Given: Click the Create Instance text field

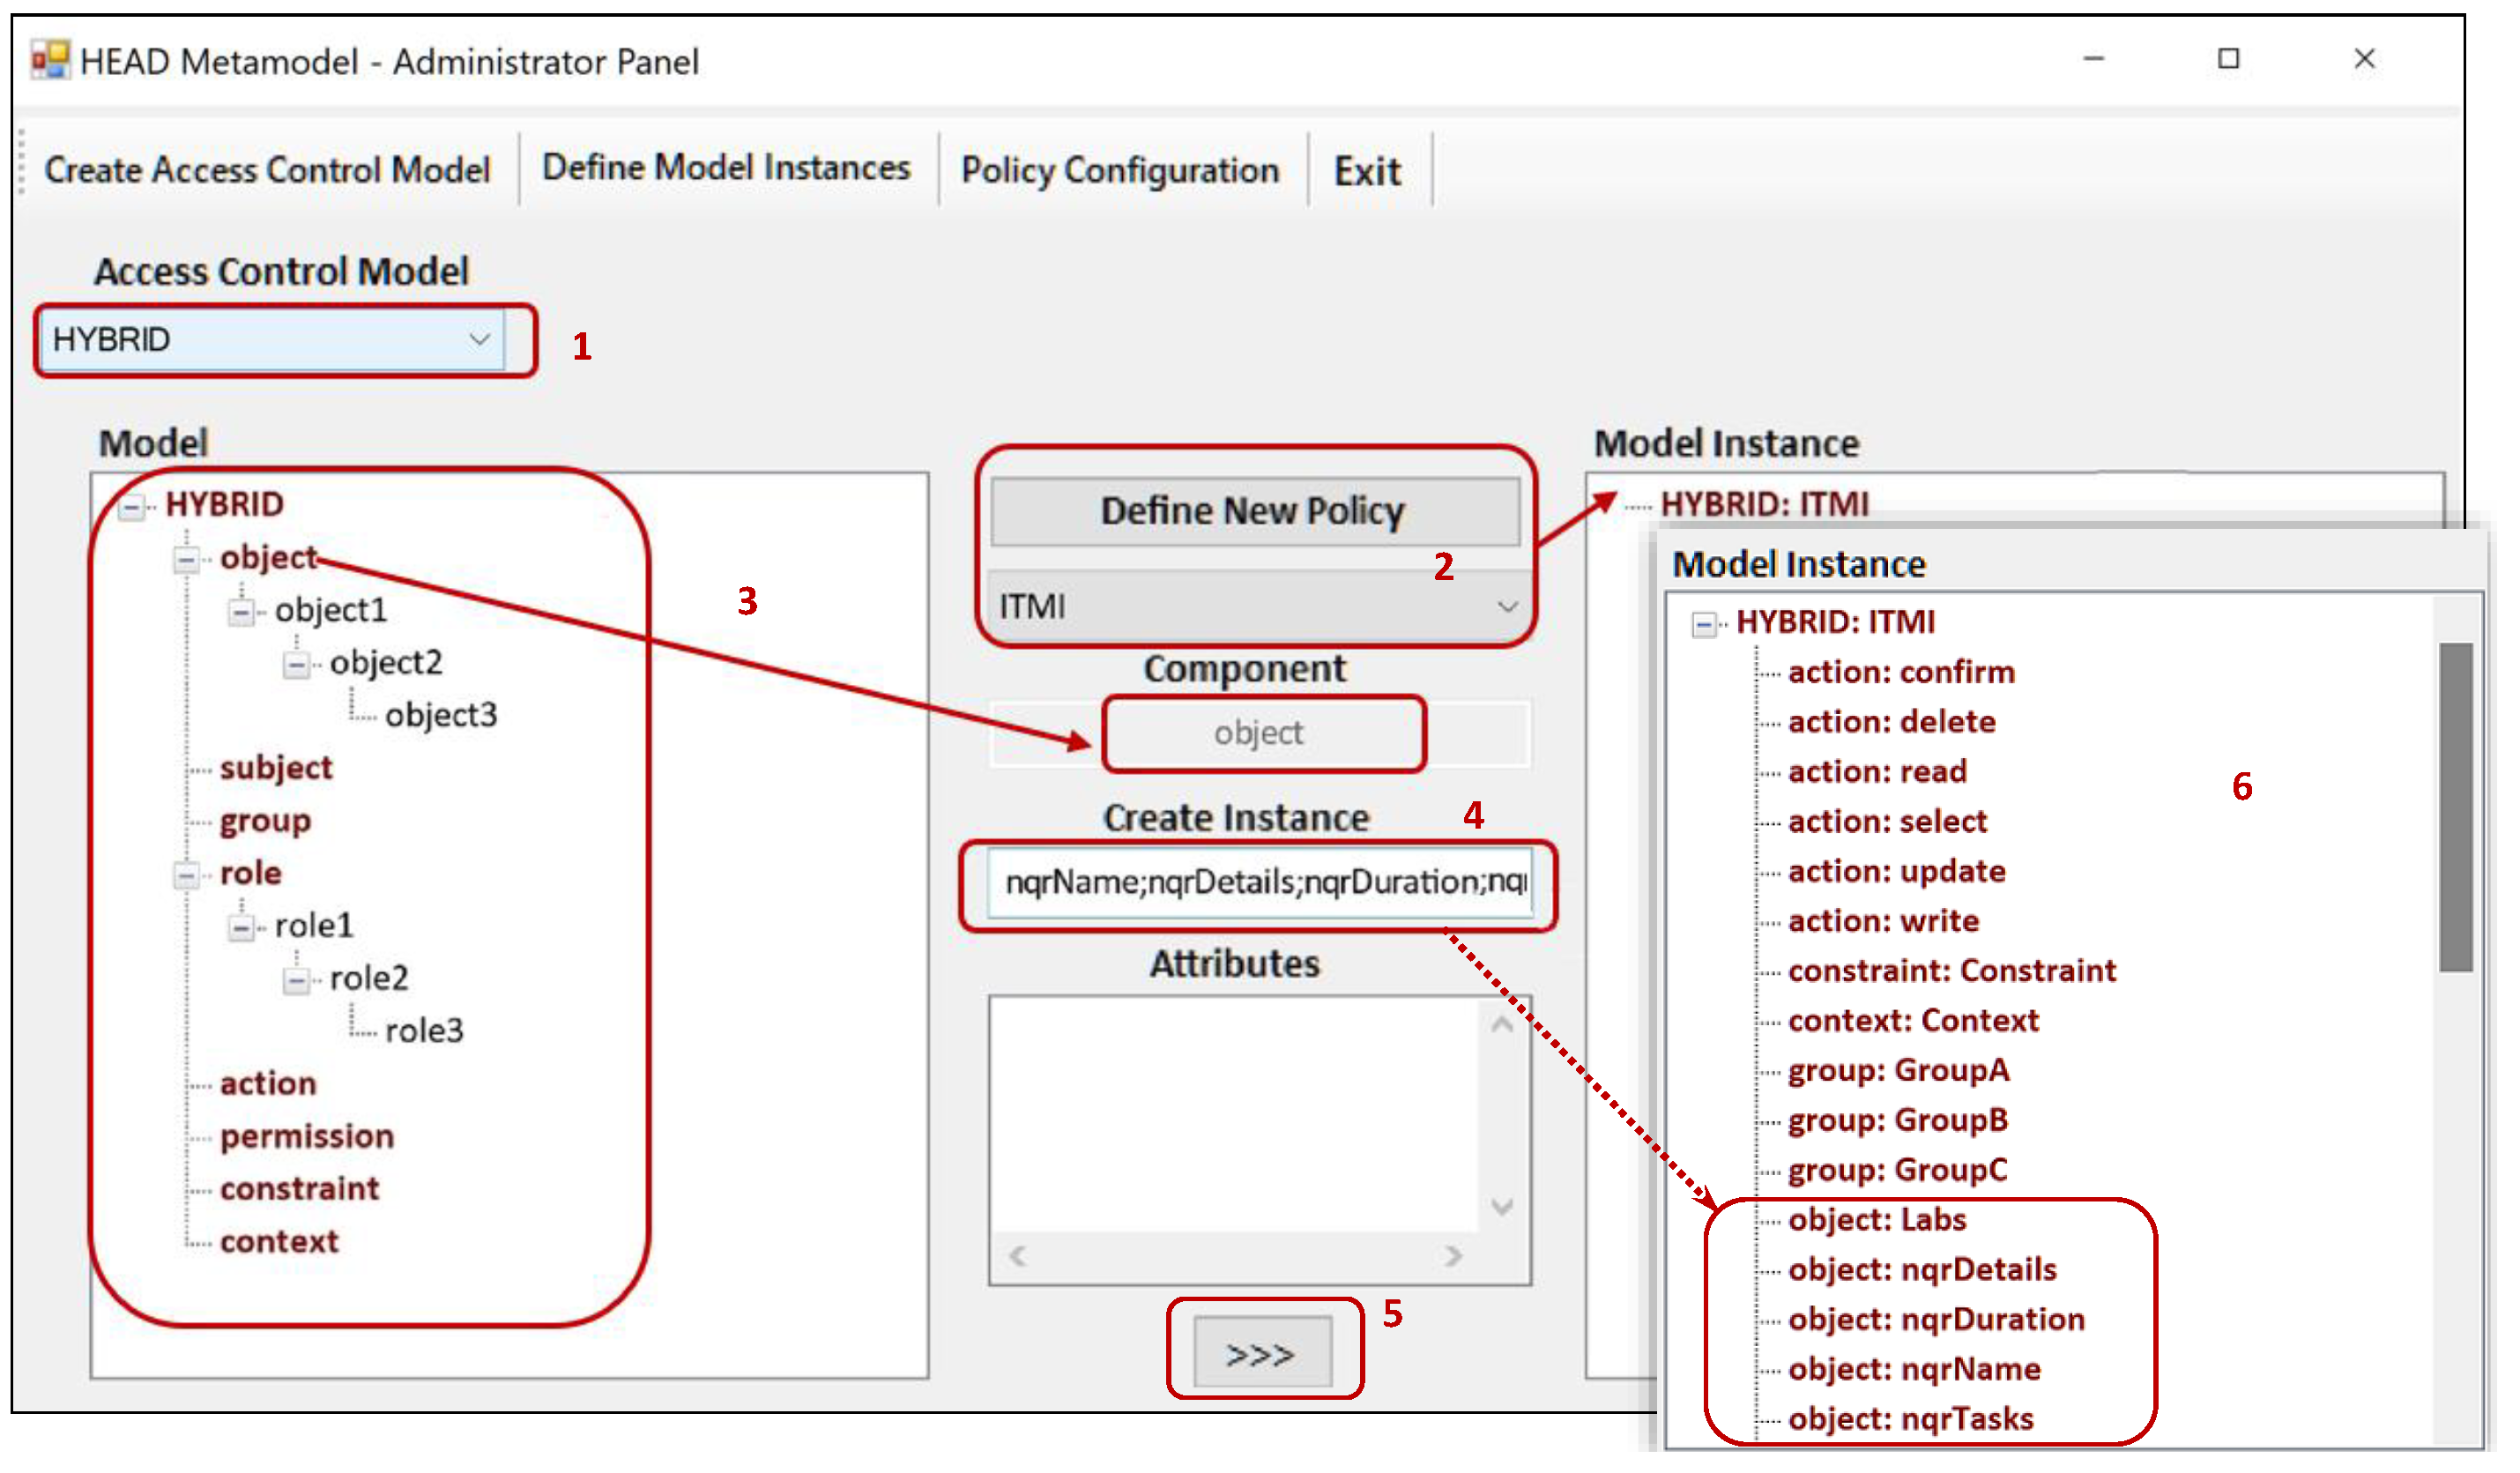Looking at the screenshot, I should 1260,882.
